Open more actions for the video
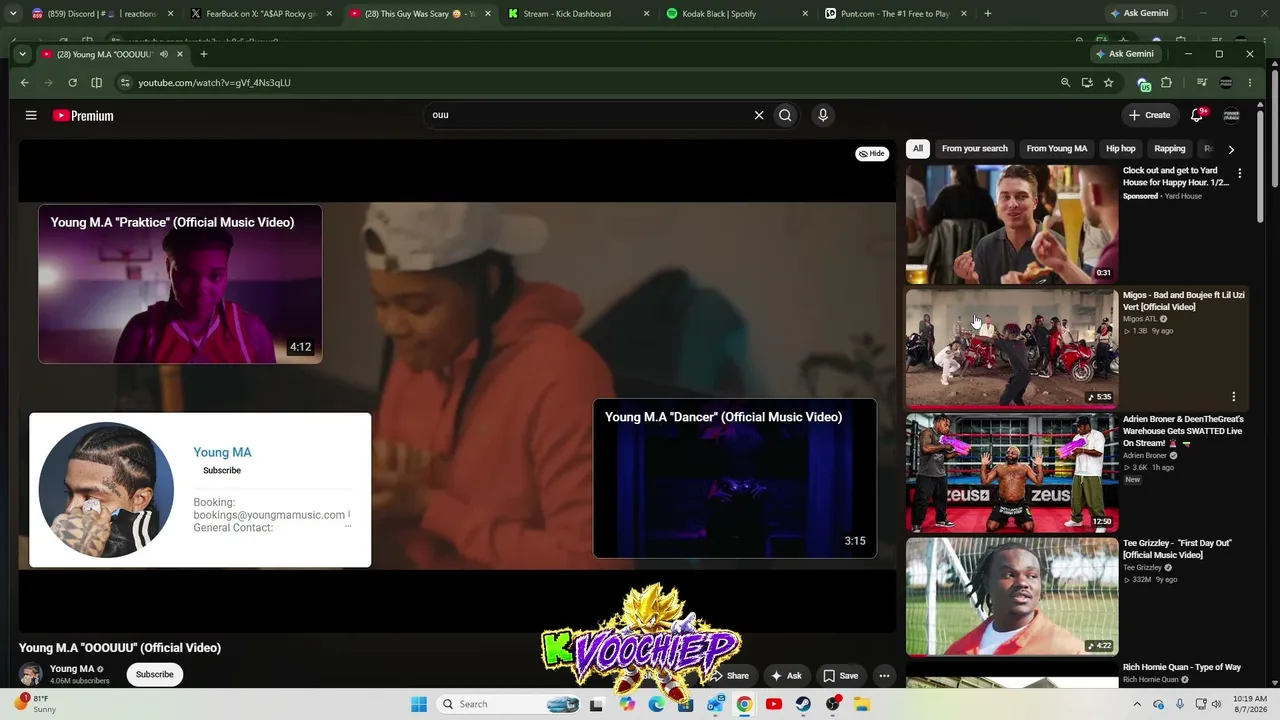 tap(884, 675)
